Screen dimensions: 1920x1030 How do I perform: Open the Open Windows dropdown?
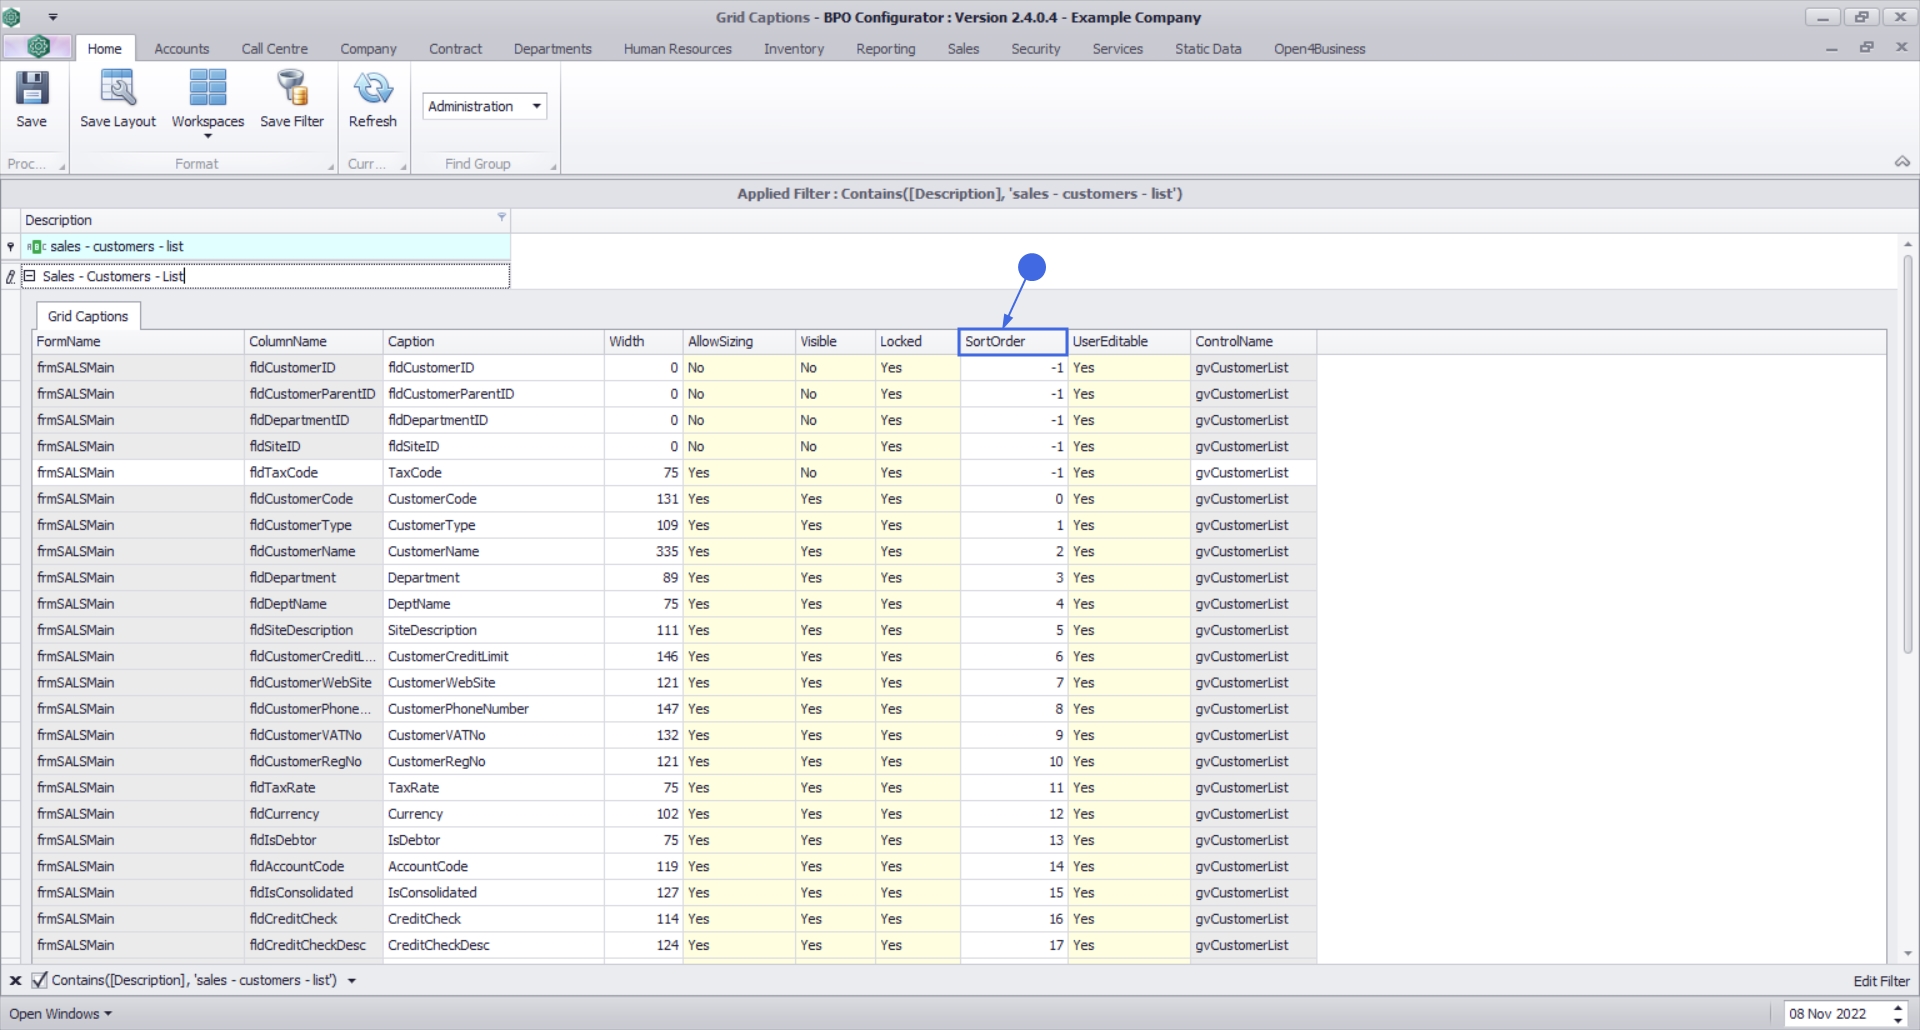pyautogui.click(x=60, y=1014)
